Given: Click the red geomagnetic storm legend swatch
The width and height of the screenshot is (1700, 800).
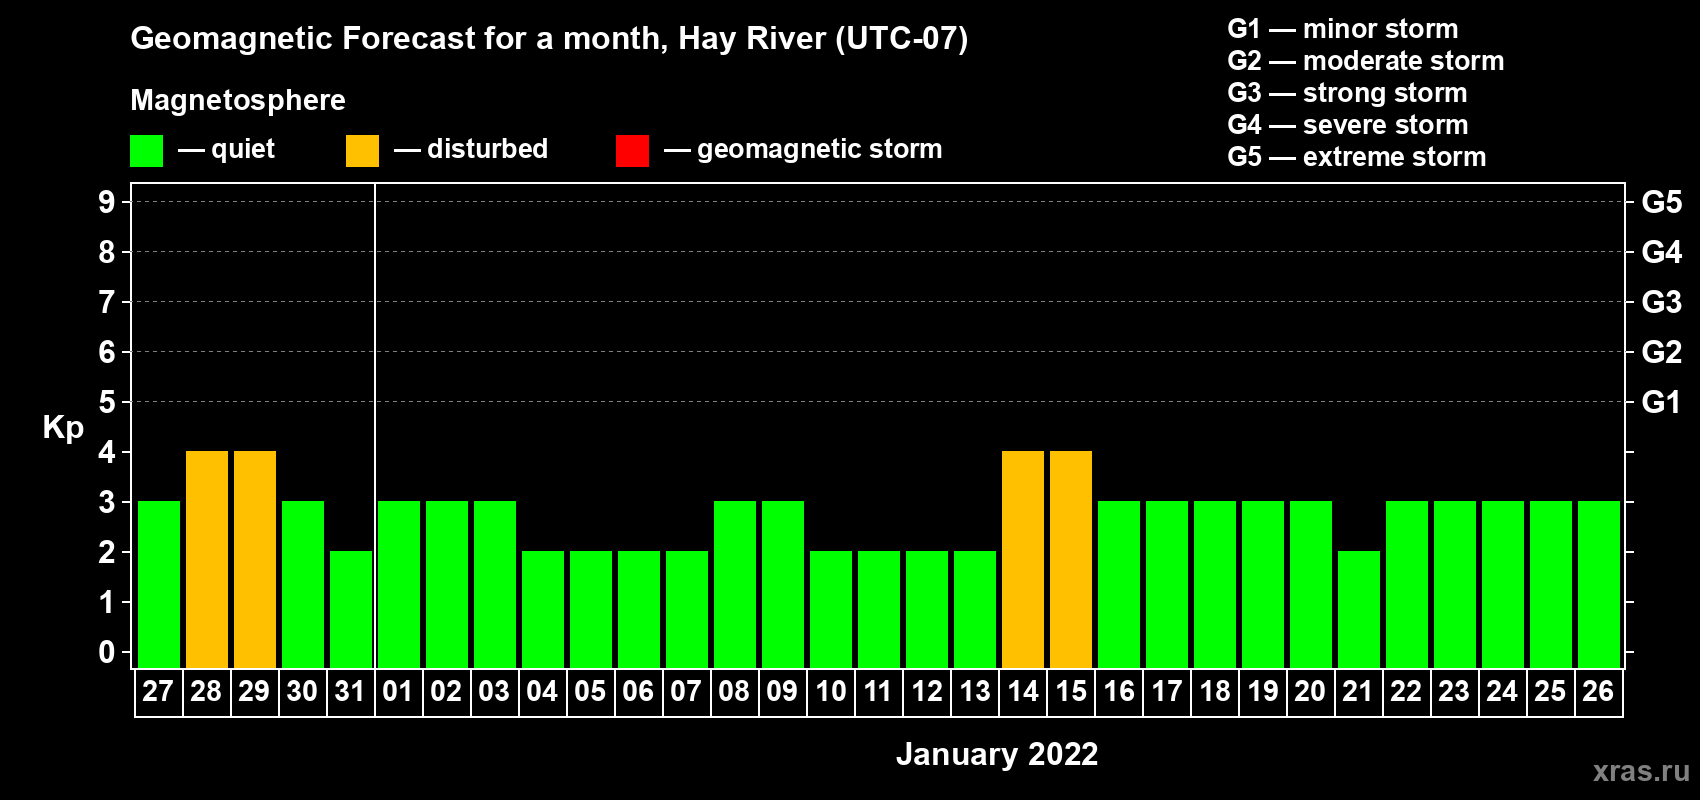Looking at the screenshot, I should click(632, 151).
